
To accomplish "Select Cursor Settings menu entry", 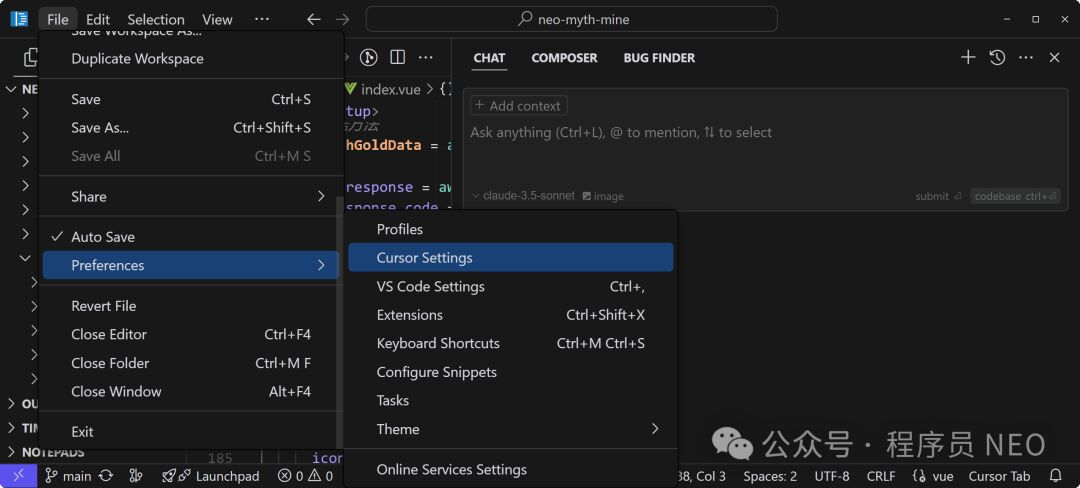I will click(510, 258).
